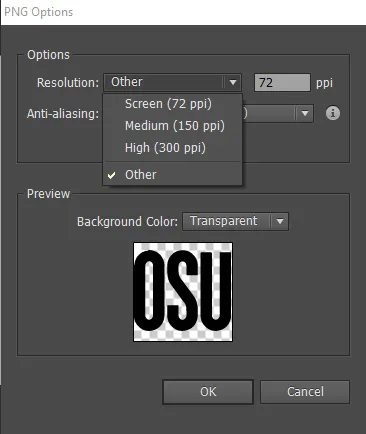Collapse the Resolution dropdown arrow
The image size is (366, 434).
(233, 82)
